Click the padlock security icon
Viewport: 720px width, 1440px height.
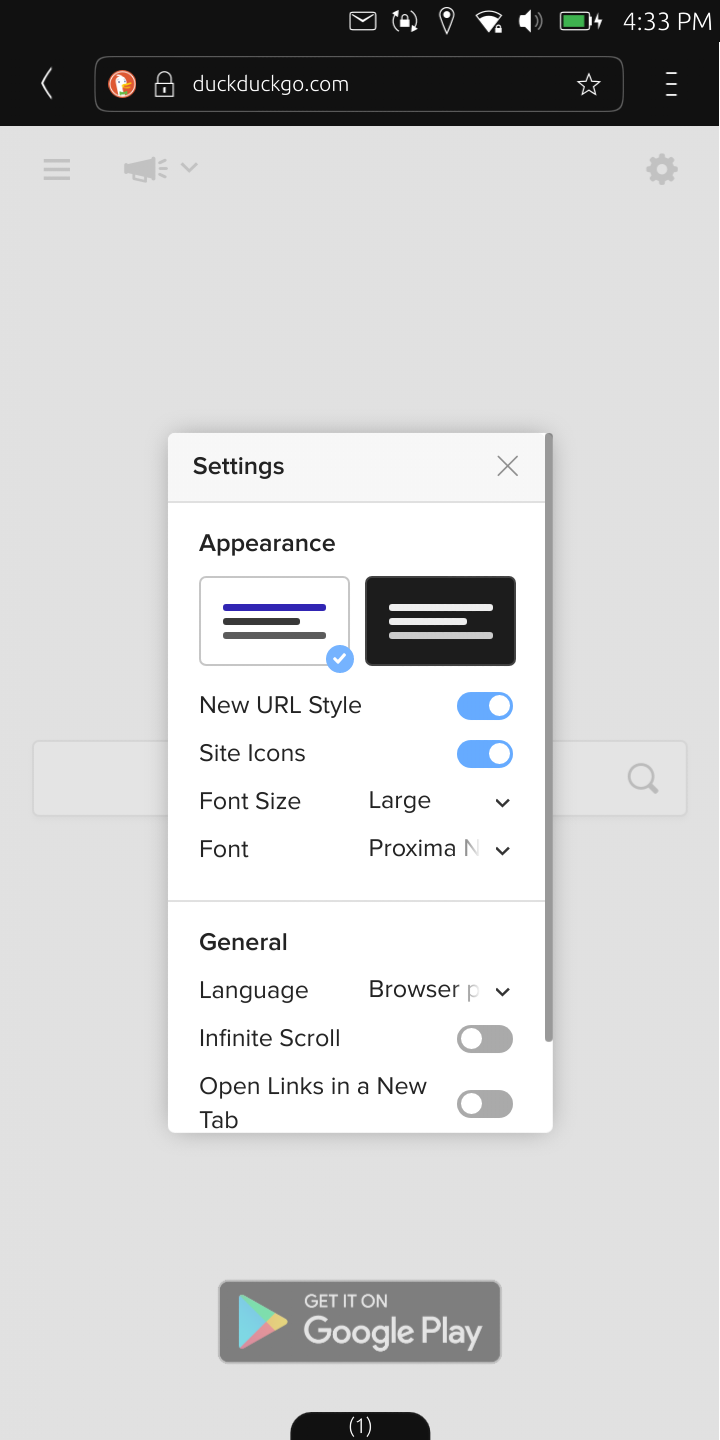(164, 84)
